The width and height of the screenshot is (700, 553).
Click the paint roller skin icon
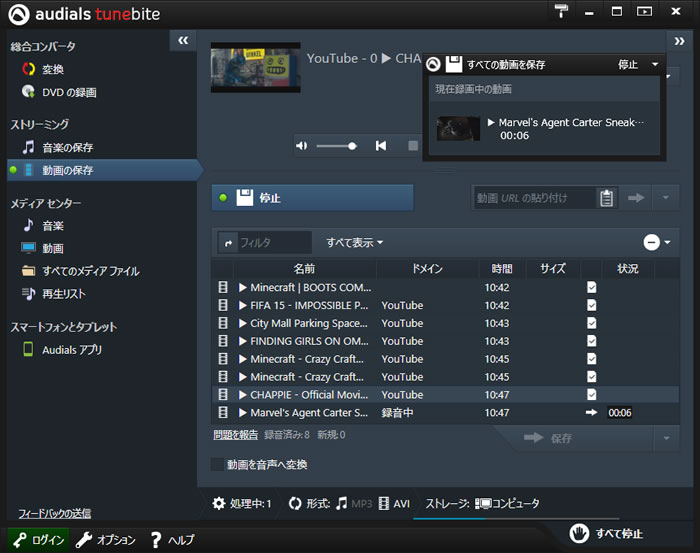[x=561, y=11]
